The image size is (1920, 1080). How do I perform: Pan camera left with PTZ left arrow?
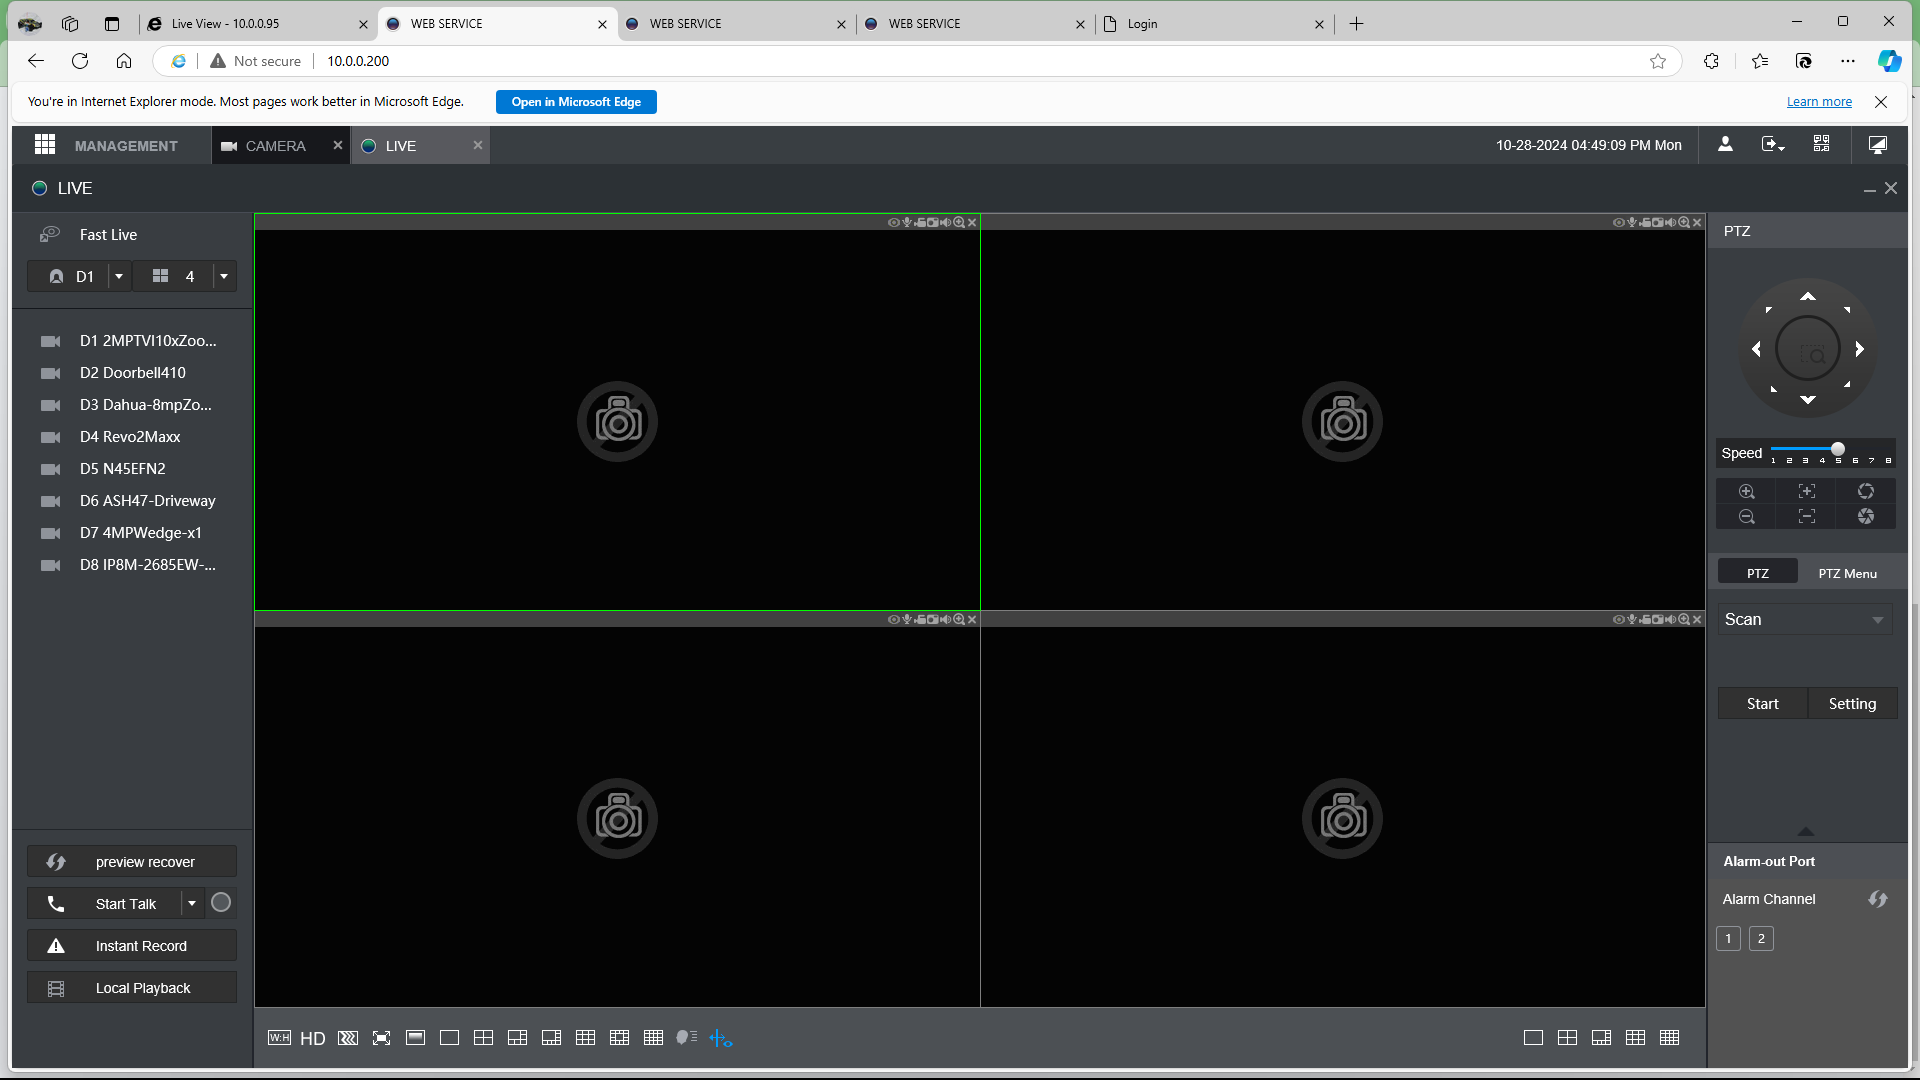[1756, 349]
